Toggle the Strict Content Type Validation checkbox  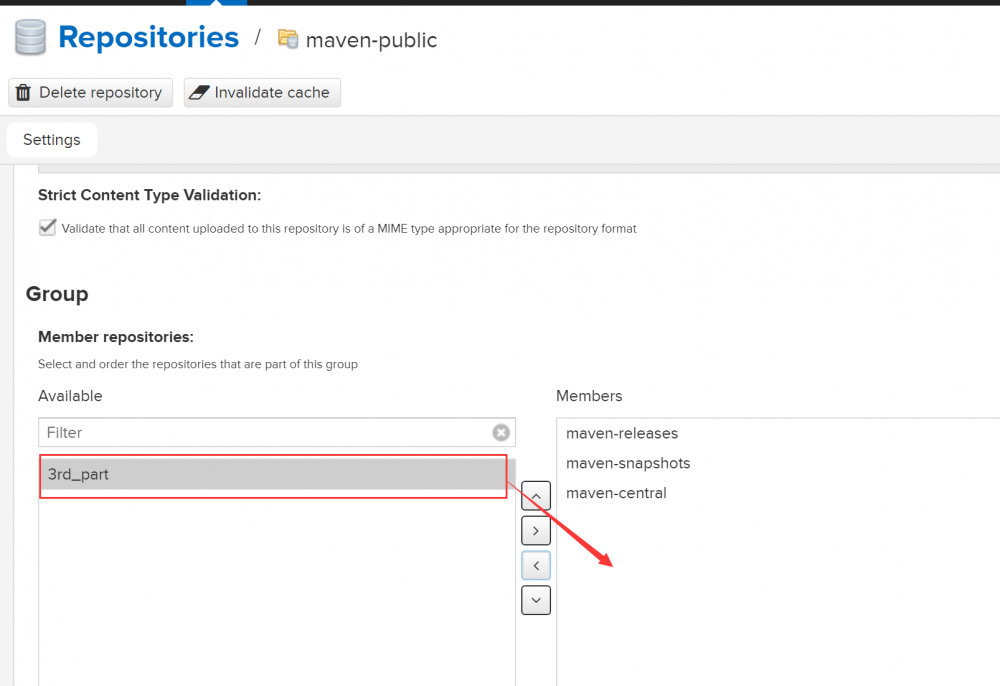(x=47, y=228)
